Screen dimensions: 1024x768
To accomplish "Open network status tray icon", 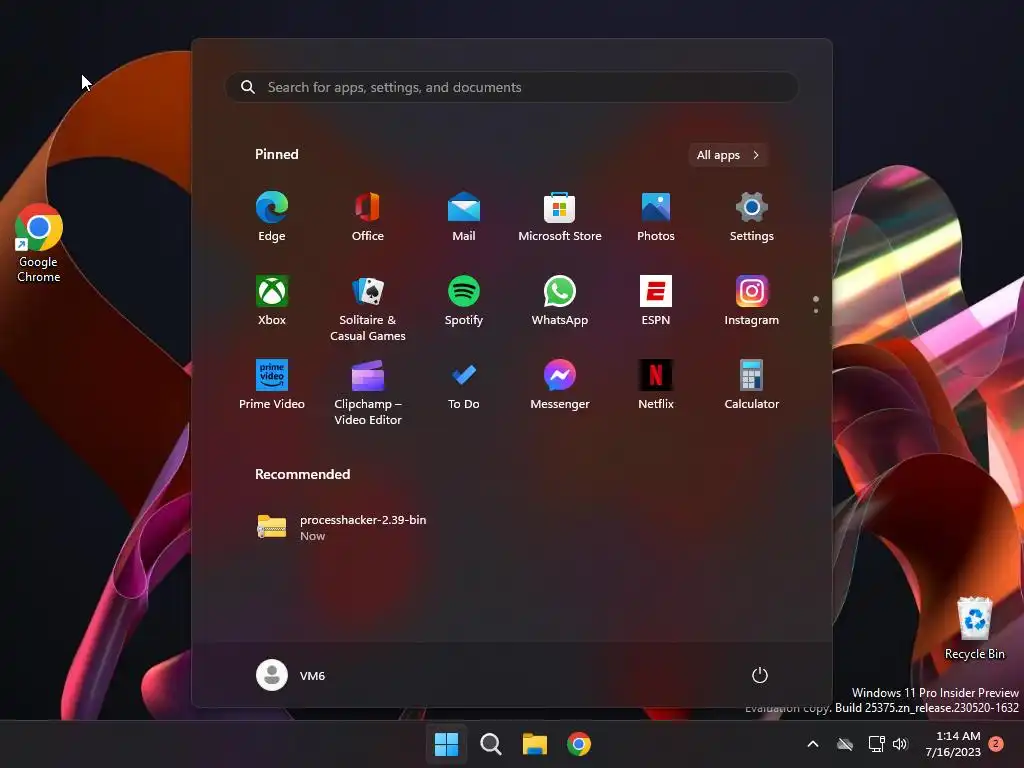I will coord(876,744).
